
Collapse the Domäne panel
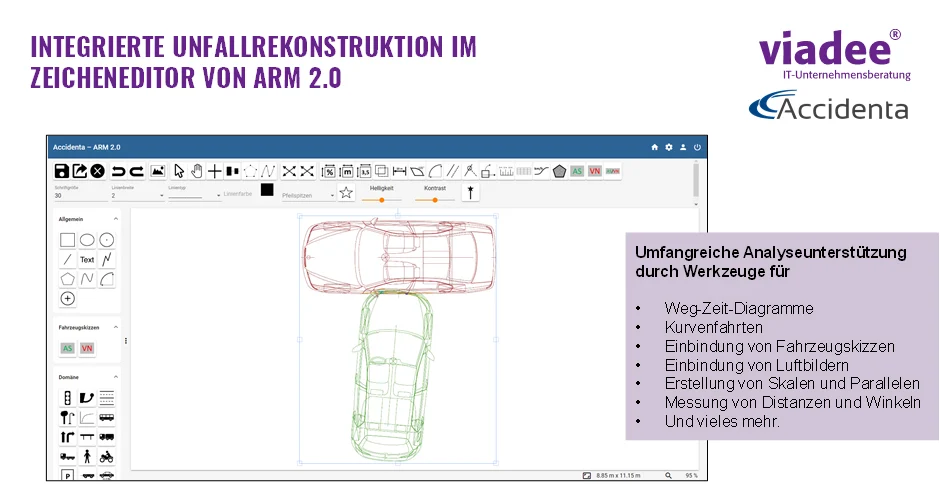point(116,377)
